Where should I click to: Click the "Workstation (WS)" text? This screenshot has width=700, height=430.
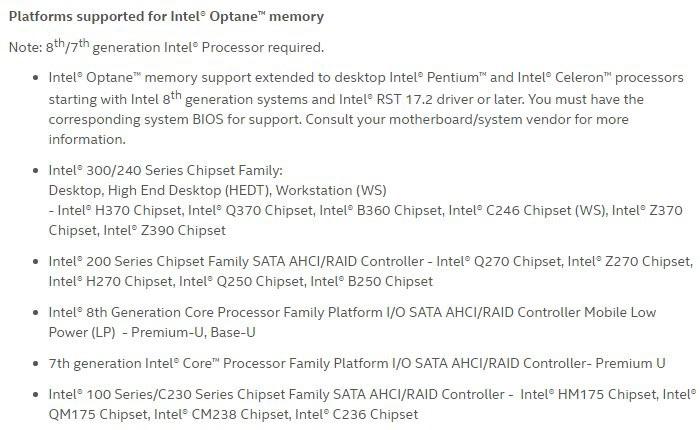coord(331,190)
